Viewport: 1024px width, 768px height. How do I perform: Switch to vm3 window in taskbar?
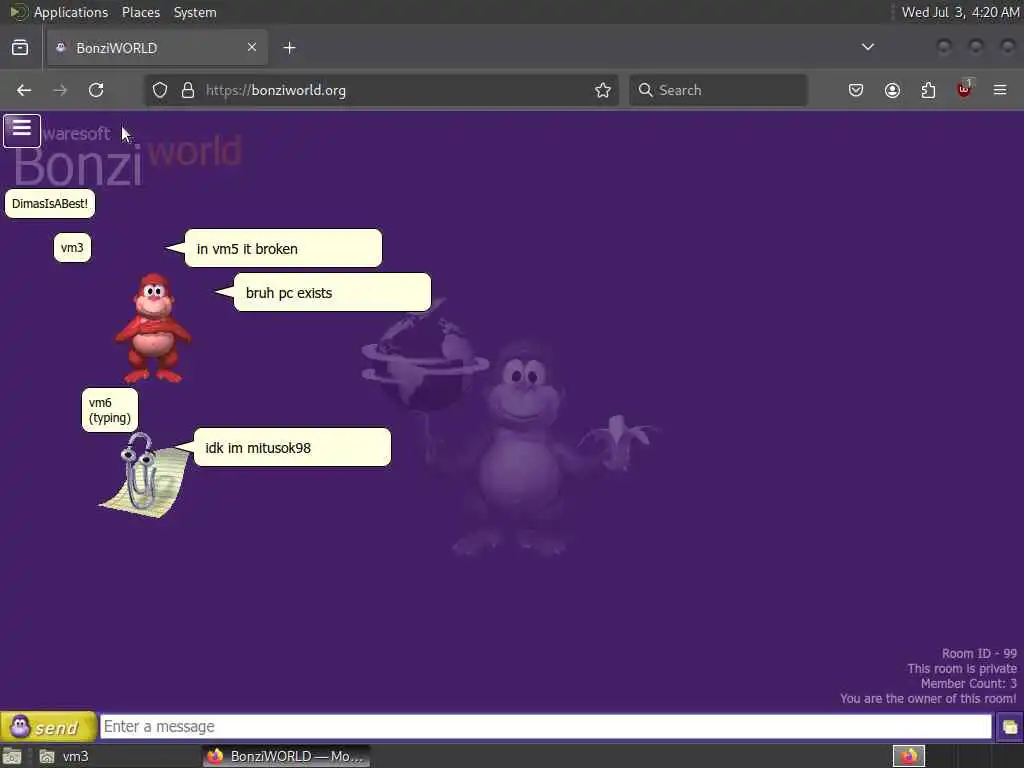click(118, 756)
